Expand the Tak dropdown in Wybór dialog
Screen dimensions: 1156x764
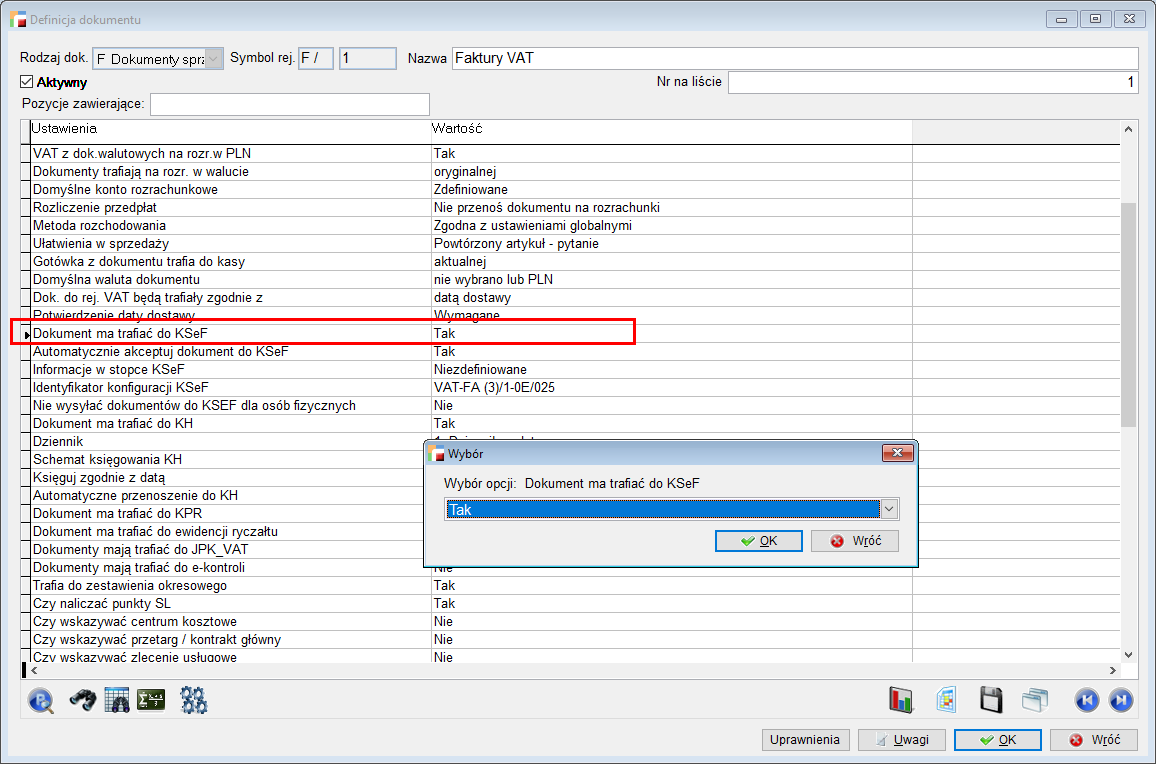tap(888, 510)
